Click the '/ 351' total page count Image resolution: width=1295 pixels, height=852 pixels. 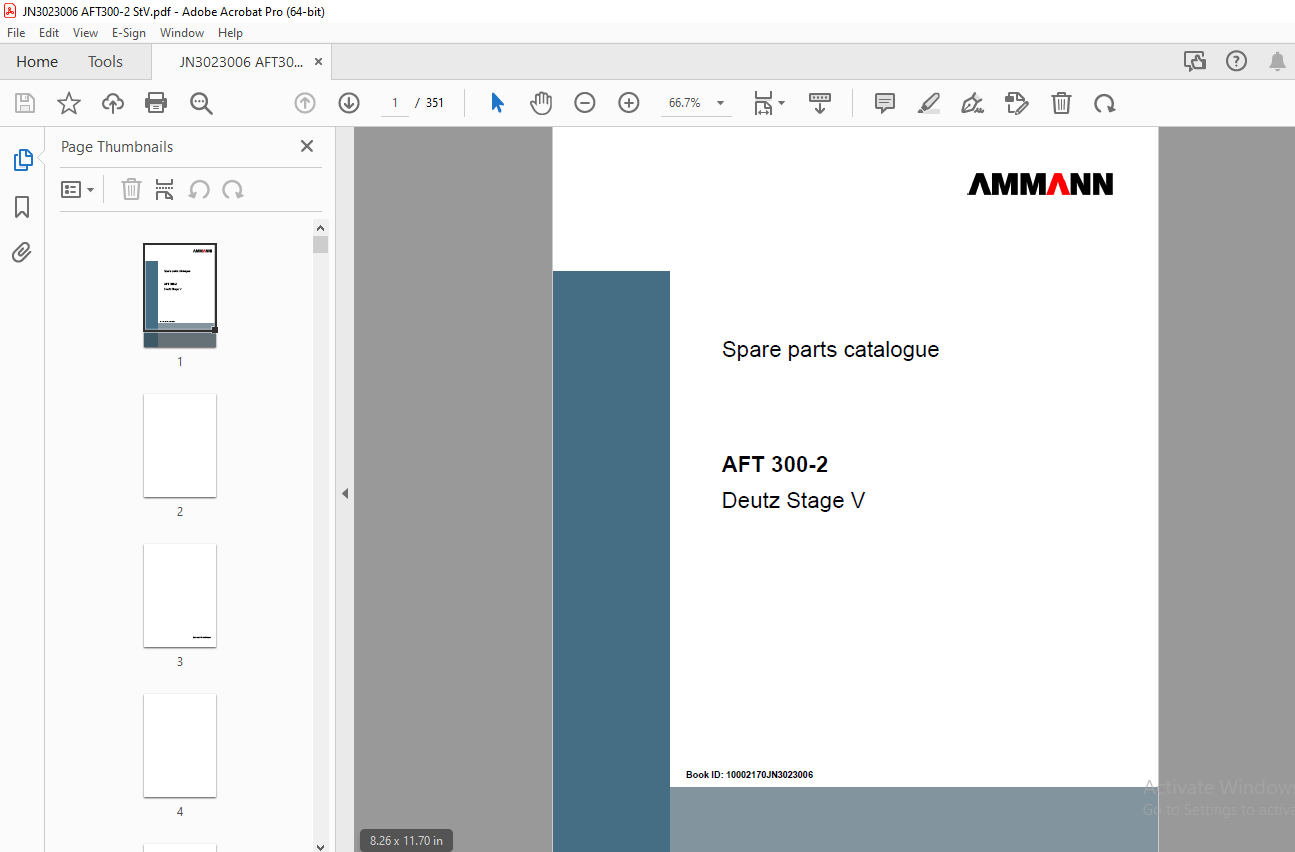[430, 103]
